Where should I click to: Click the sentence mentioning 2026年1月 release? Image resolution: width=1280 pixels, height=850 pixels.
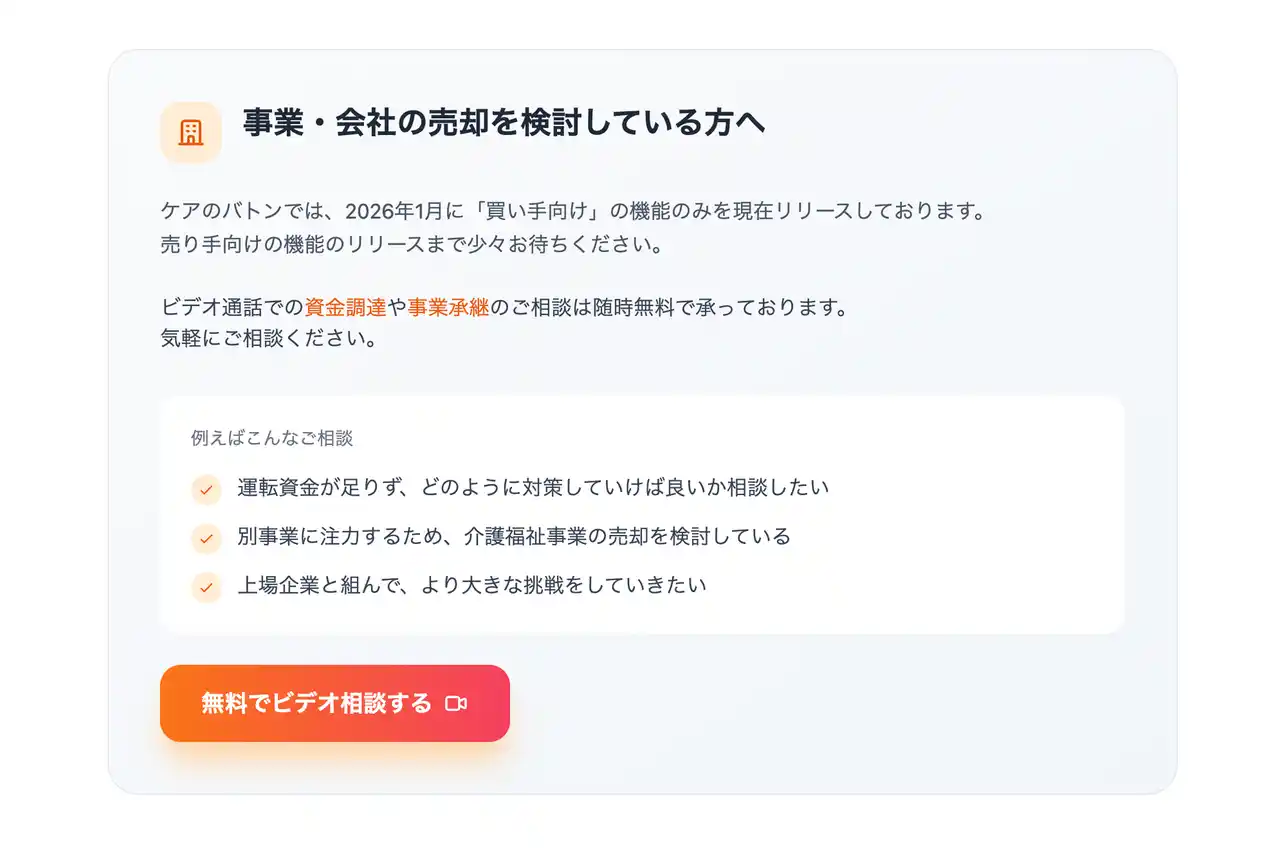574,212
